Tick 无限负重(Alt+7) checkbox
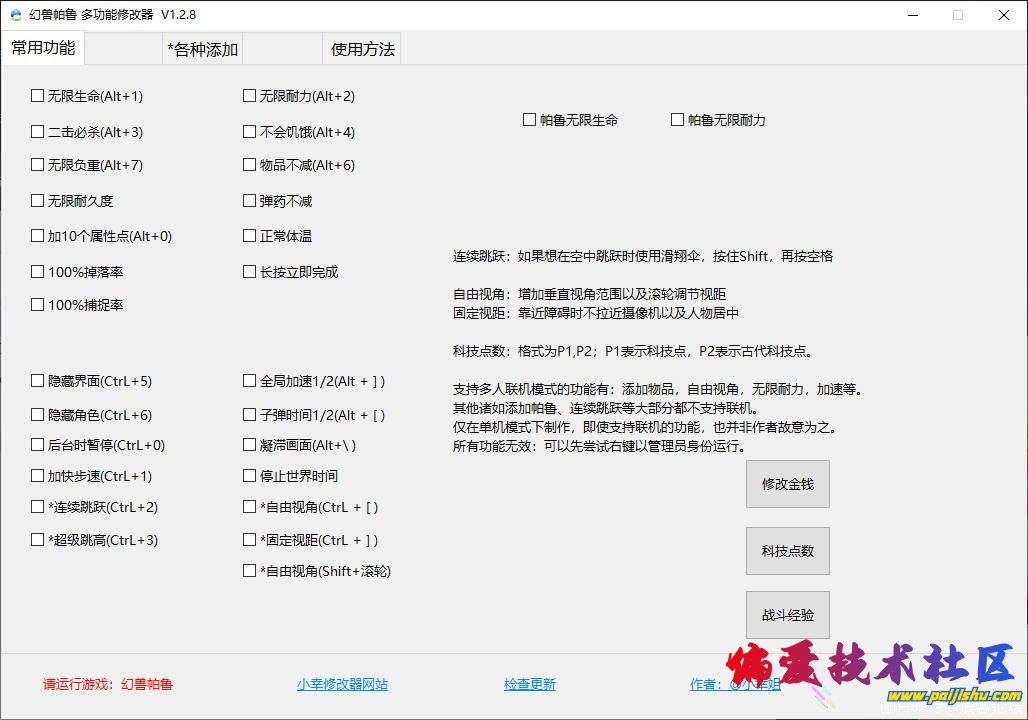Viewport: 1028px width, 720px height. point(38,165)
